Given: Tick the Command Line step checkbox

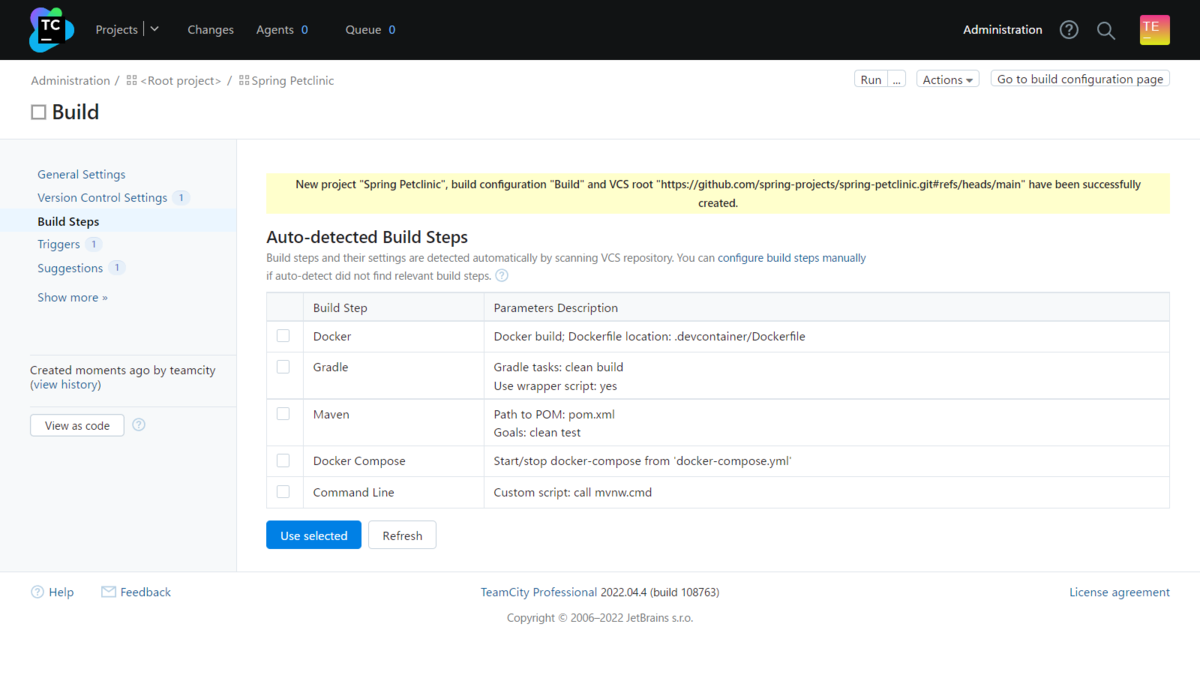Looking at the screenshot, I should 283,492.
